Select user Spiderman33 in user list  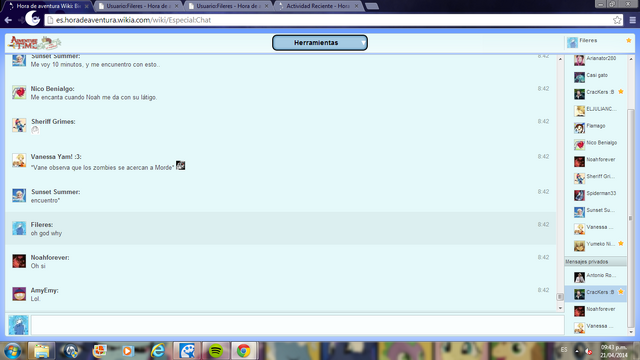pyautogui.click(x=596, y=194)
